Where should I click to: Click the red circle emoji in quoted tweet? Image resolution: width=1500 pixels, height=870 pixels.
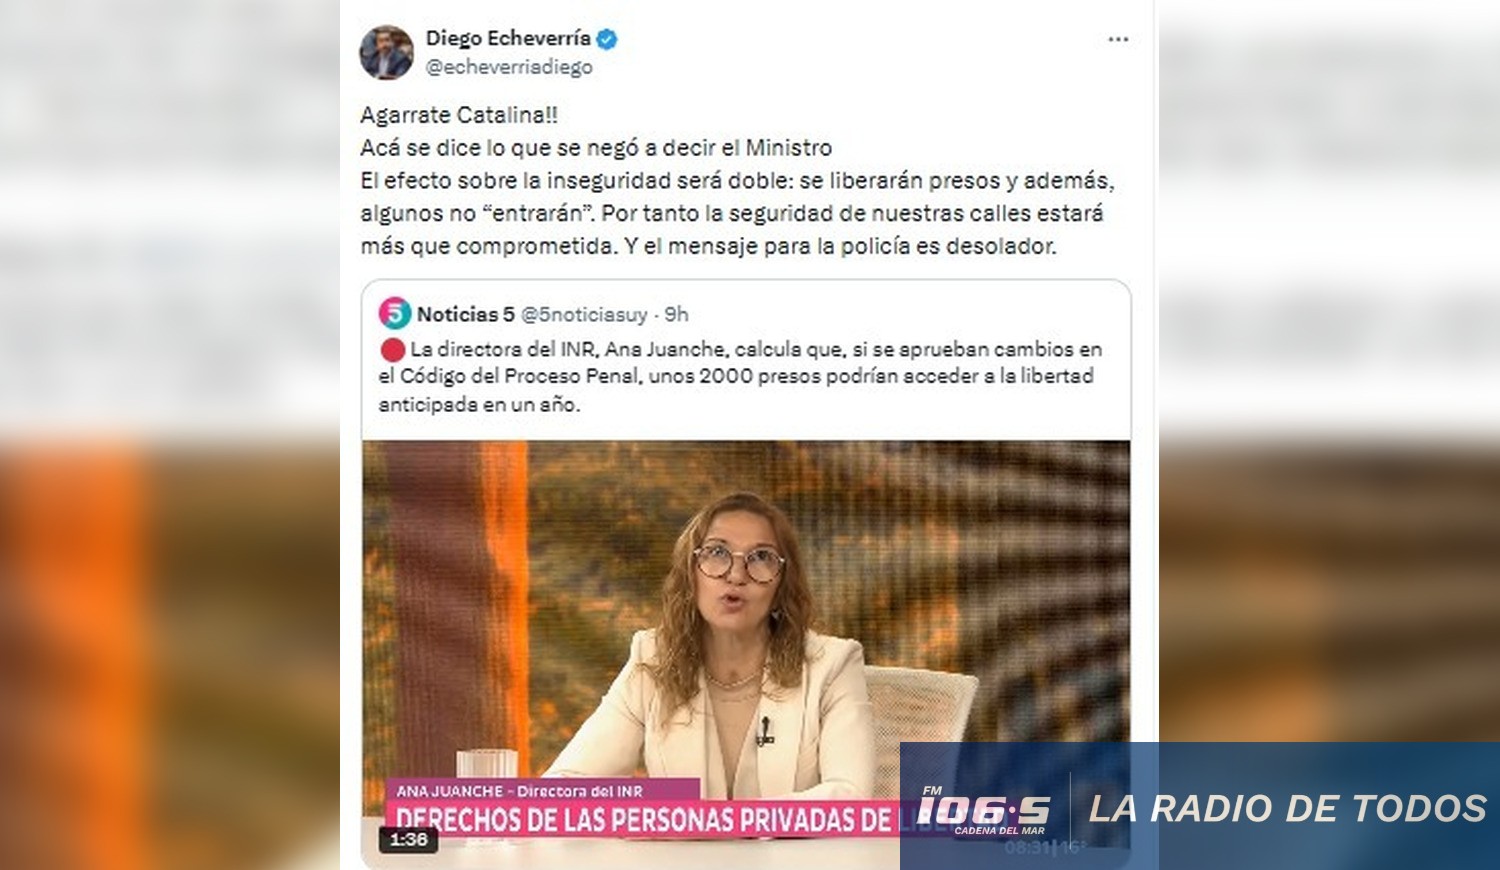tap(392, 349)
